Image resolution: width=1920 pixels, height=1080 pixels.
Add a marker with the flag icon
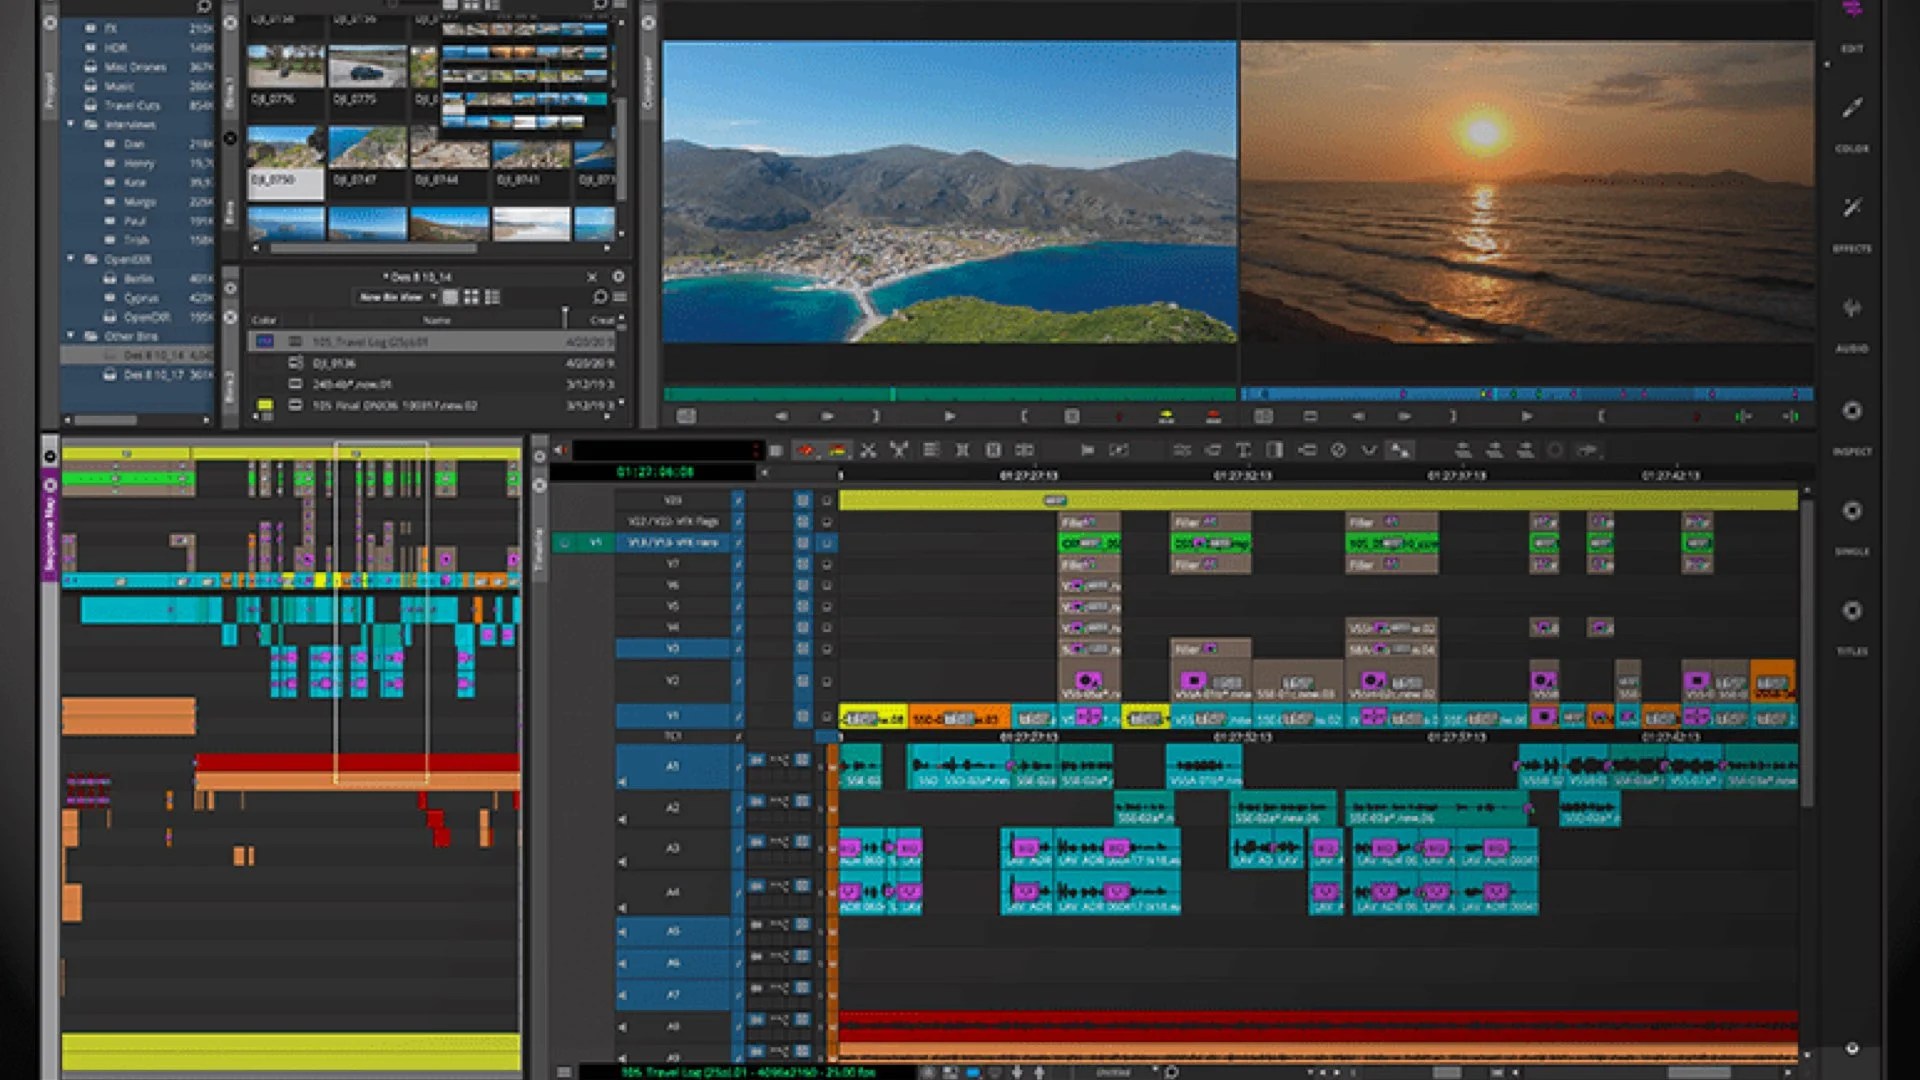tap(1089, 451)
